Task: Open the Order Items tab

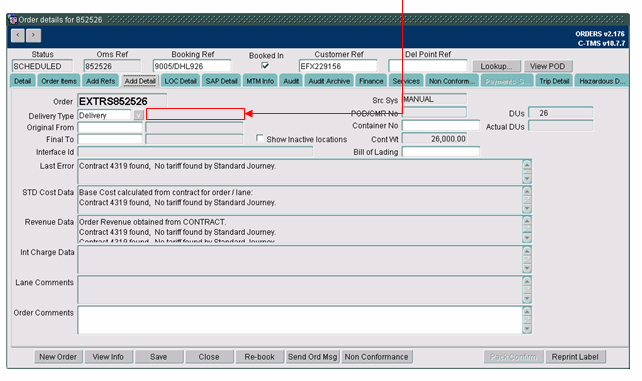Action: coord(59,81)
